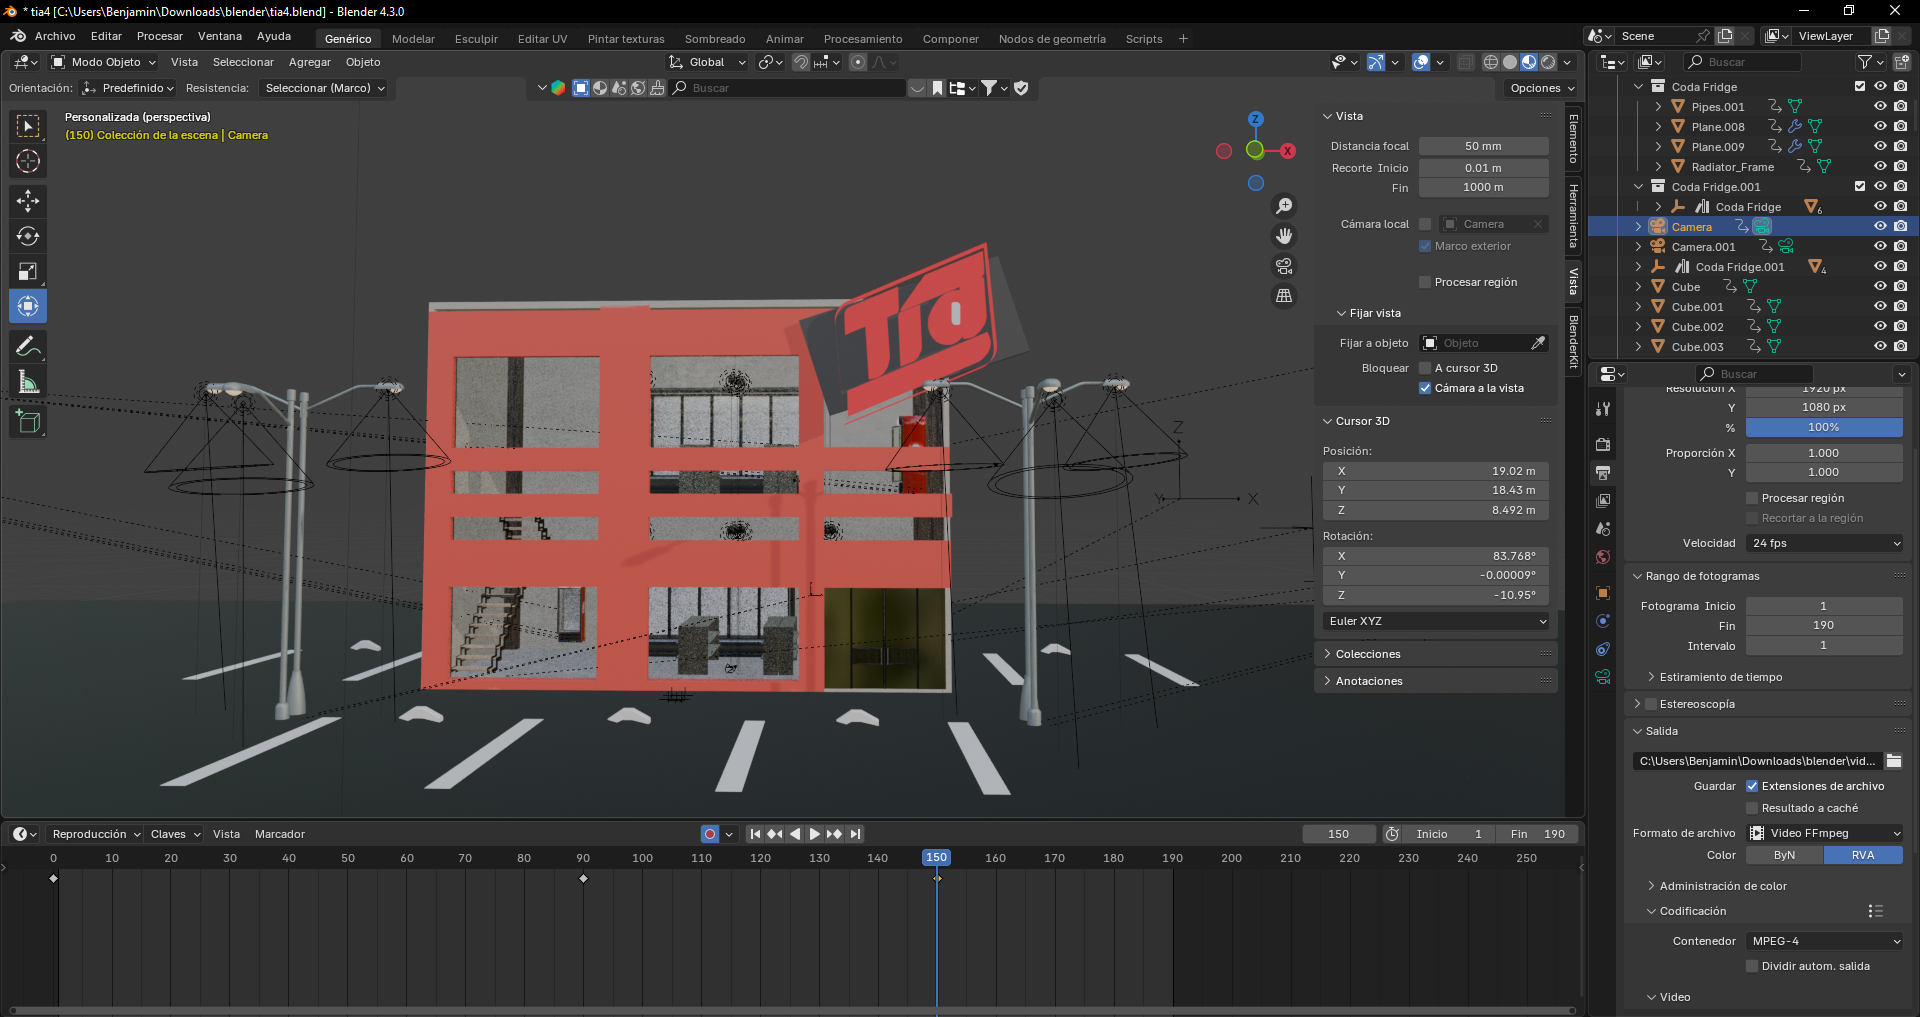The width and height of the screenshot is (1920, 1017).
Task: Activate the 3D Cursor tool
Action: pyautogui.click(x=28, y=161)
